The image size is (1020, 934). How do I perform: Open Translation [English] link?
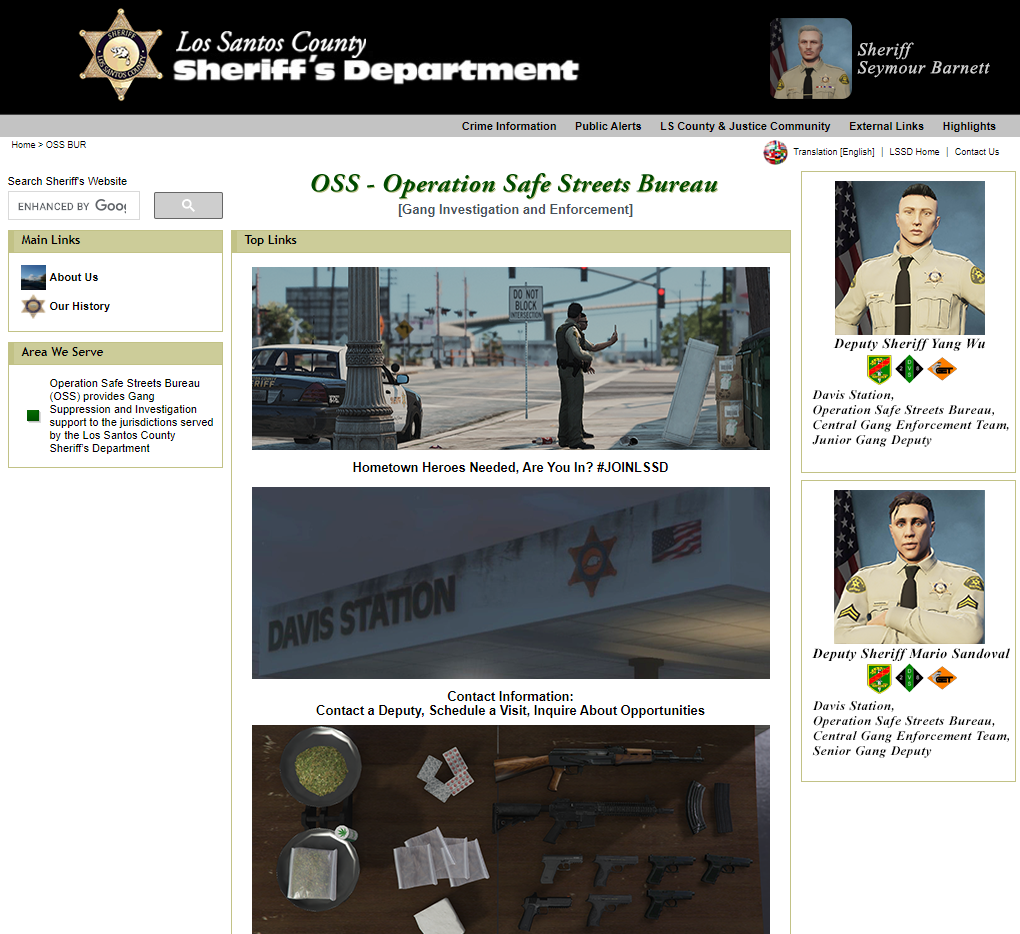[833, 152]
